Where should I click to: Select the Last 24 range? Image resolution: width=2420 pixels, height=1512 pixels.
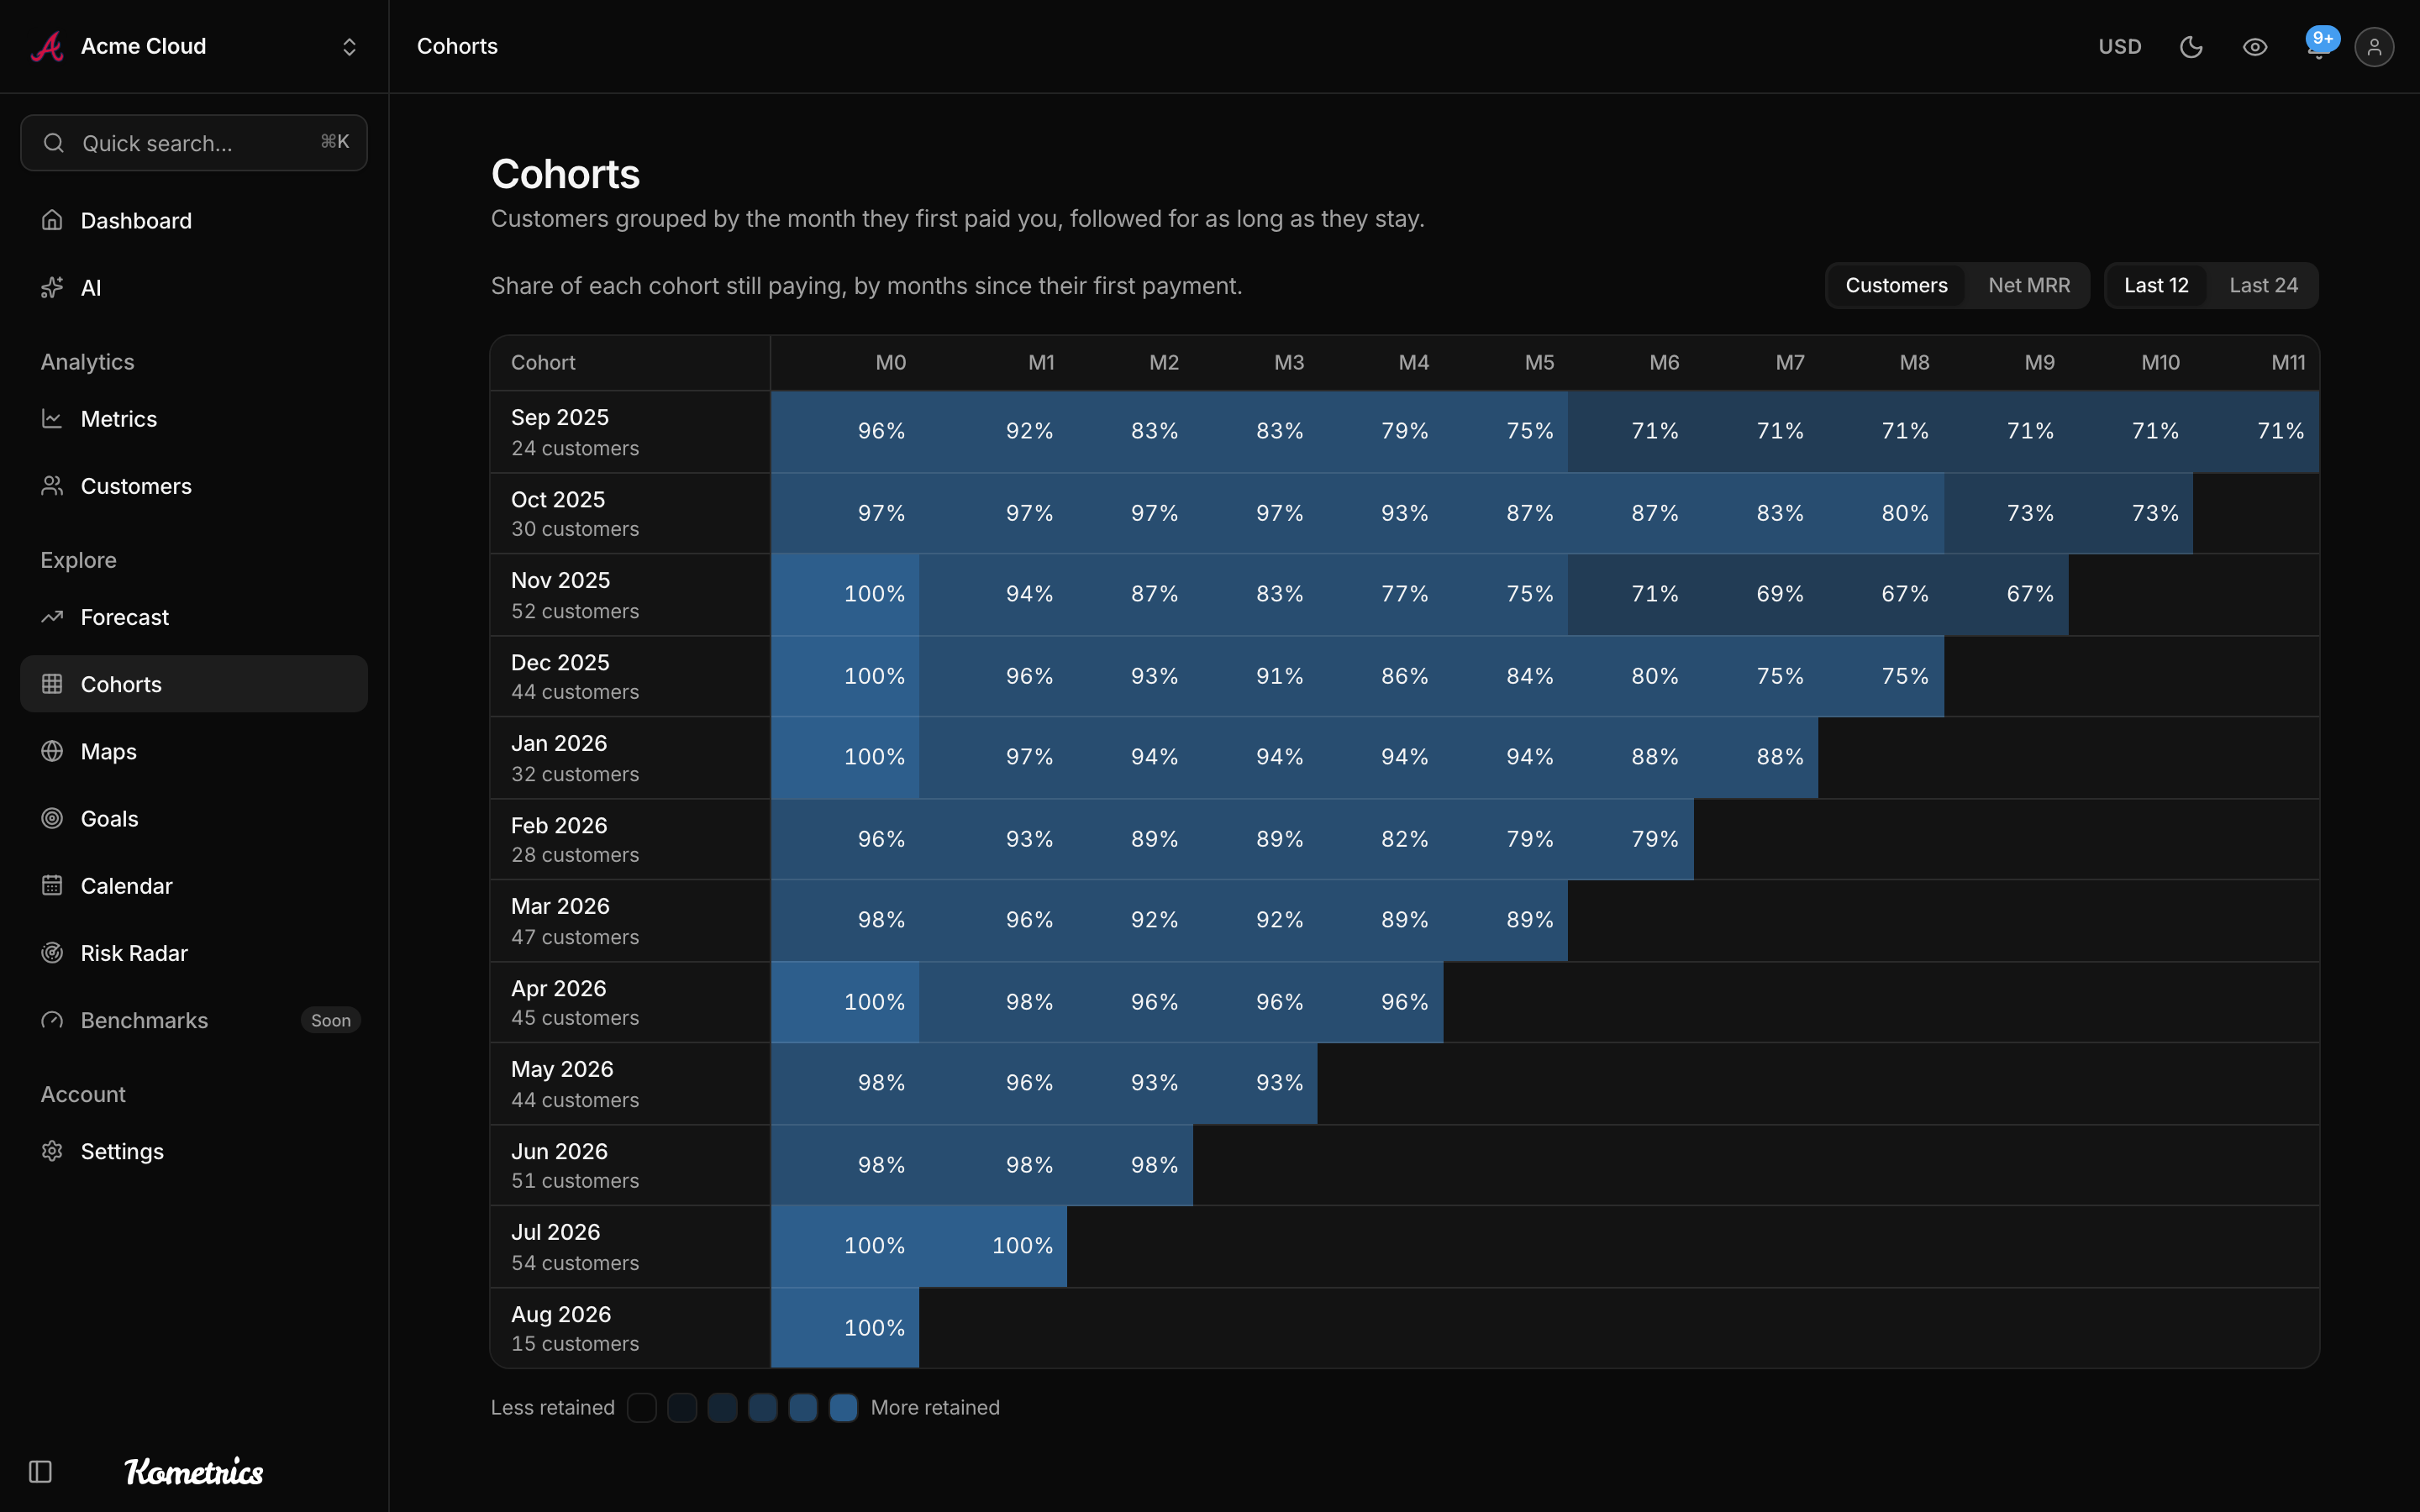pos(2263,285)
